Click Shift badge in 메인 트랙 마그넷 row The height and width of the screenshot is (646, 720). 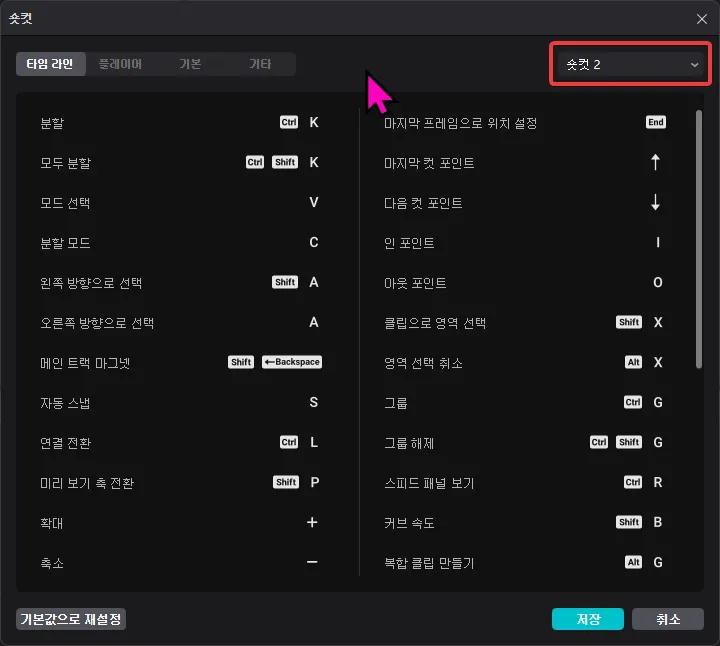pos(241,362)
